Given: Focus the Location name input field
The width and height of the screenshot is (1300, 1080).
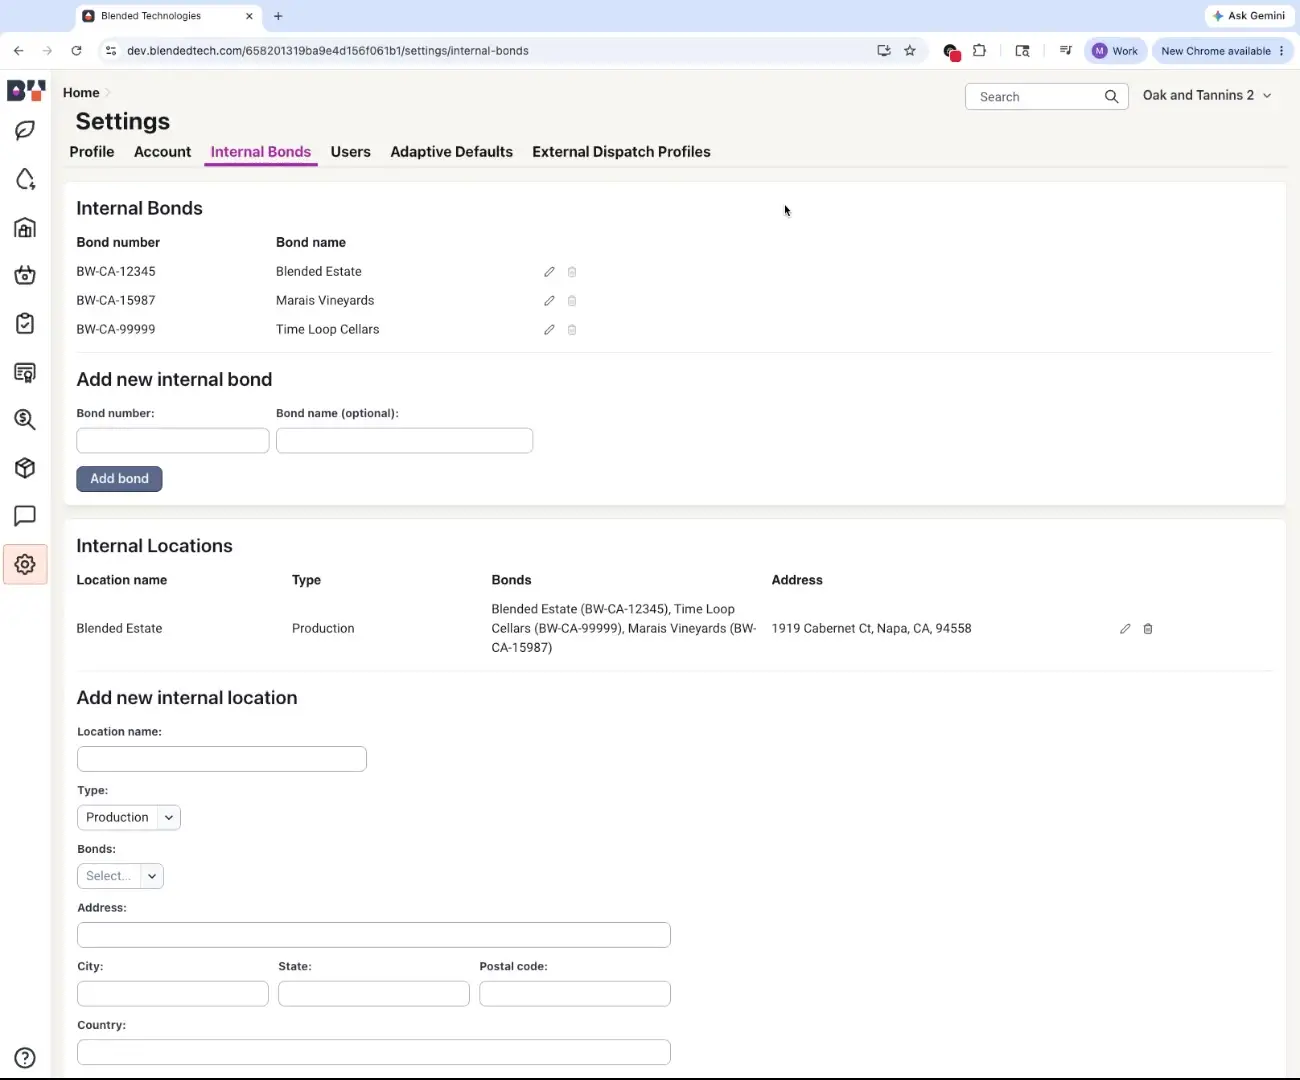Looking at the screenshot, I should pos(222,759).
